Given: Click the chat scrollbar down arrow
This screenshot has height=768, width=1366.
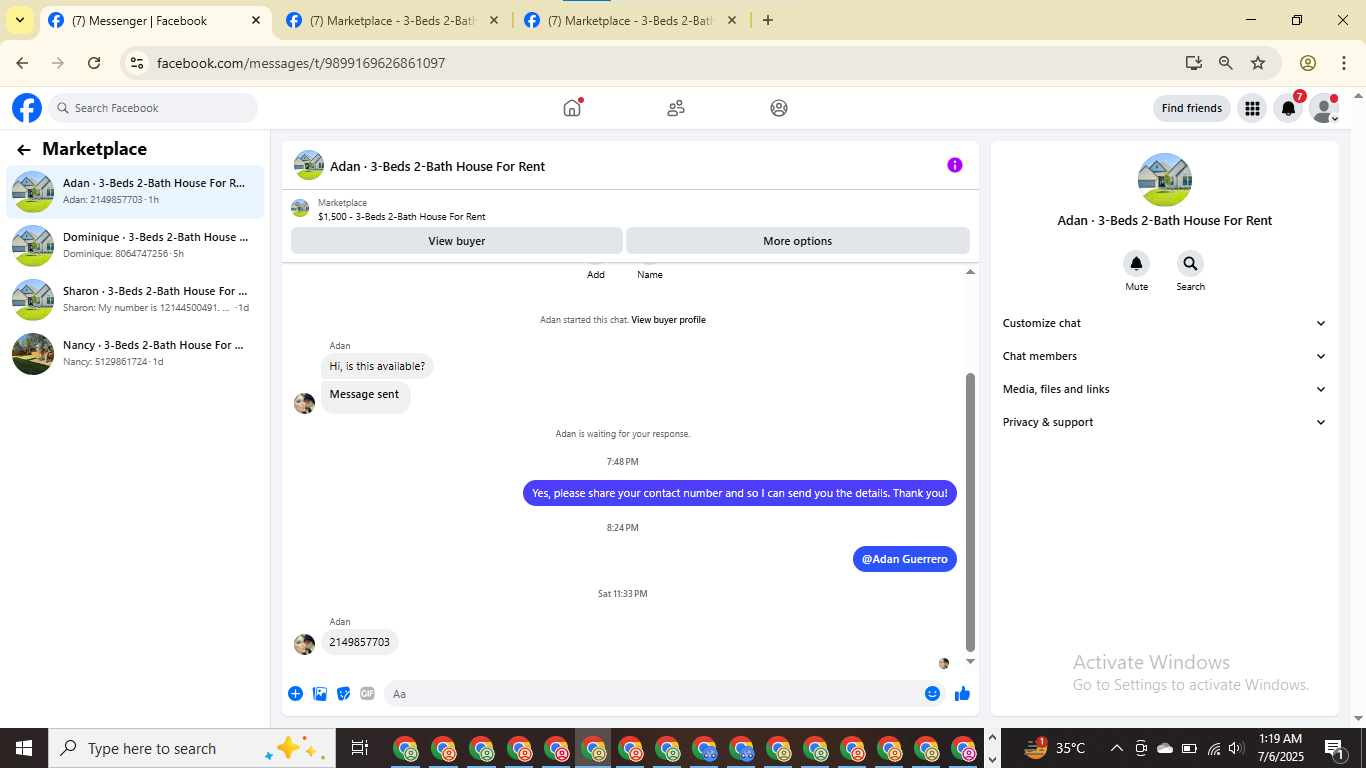Looking at the screenshot, I should 970,661.
